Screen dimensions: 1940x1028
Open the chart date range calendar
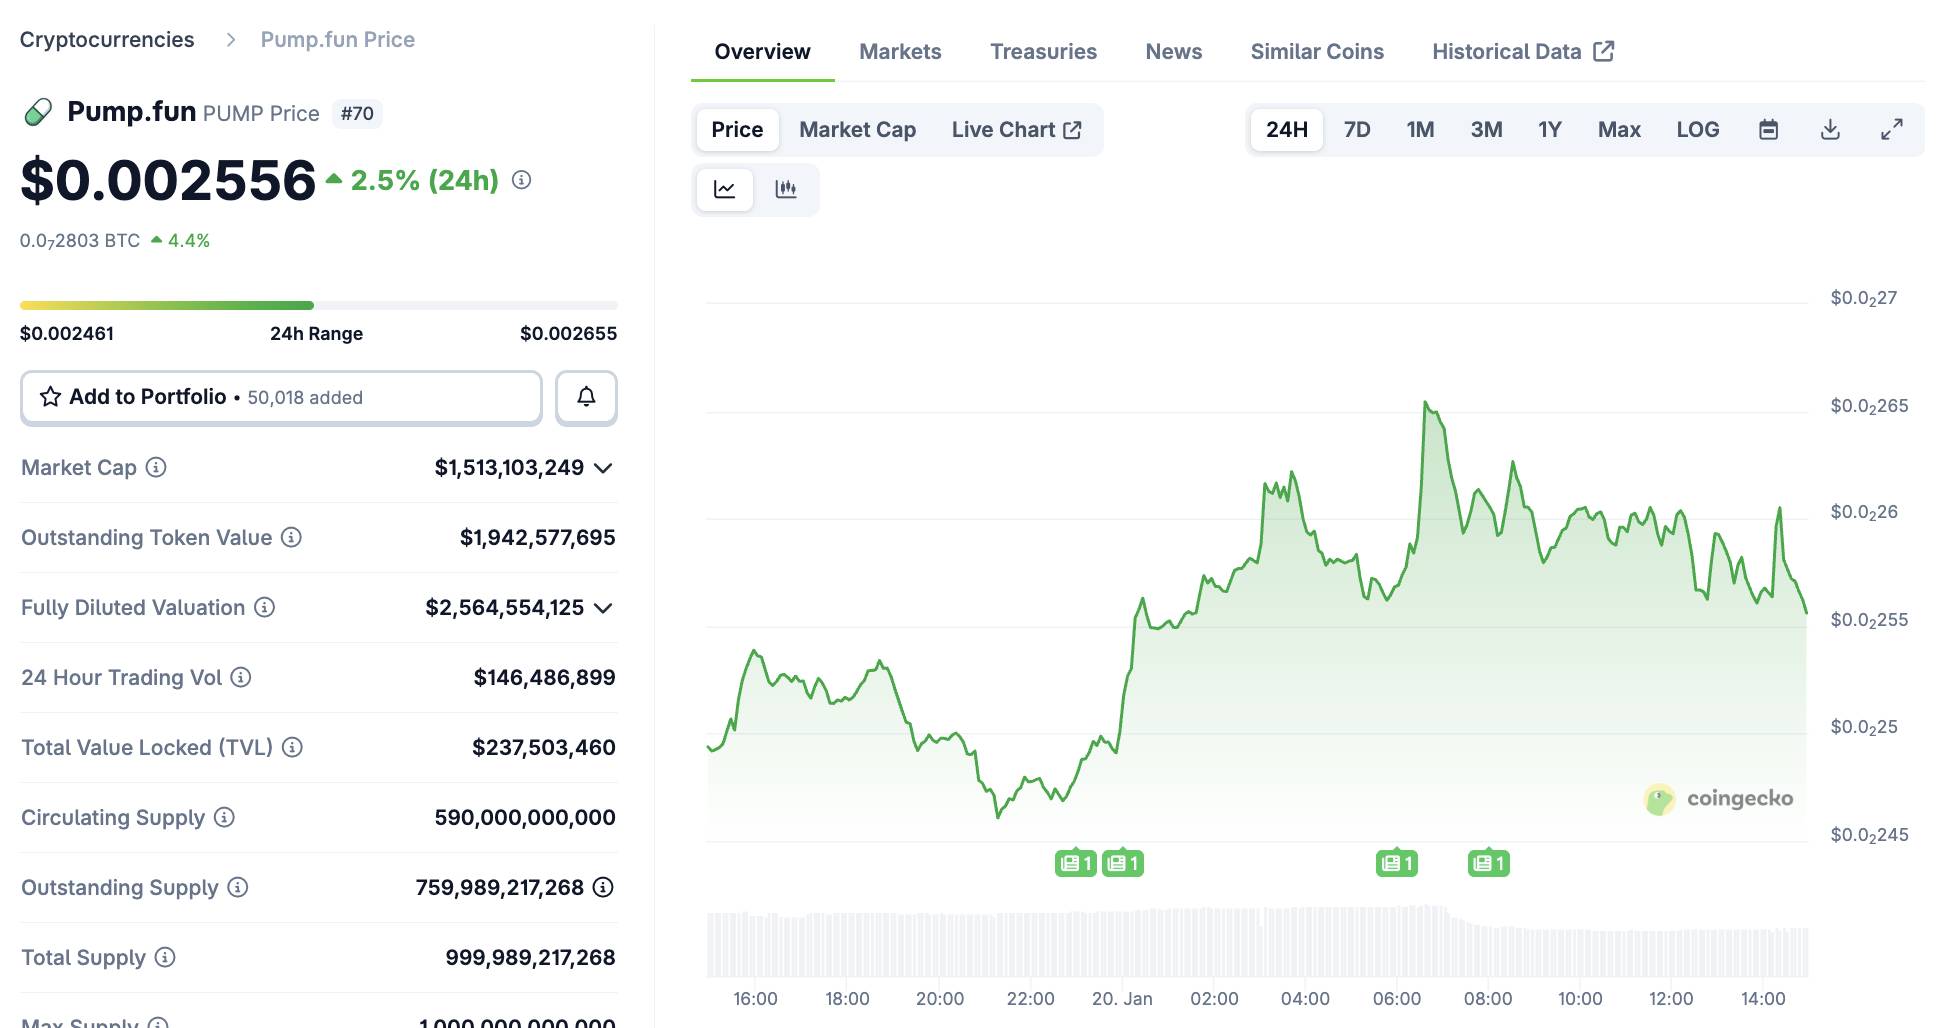(x=1768, y=129)
